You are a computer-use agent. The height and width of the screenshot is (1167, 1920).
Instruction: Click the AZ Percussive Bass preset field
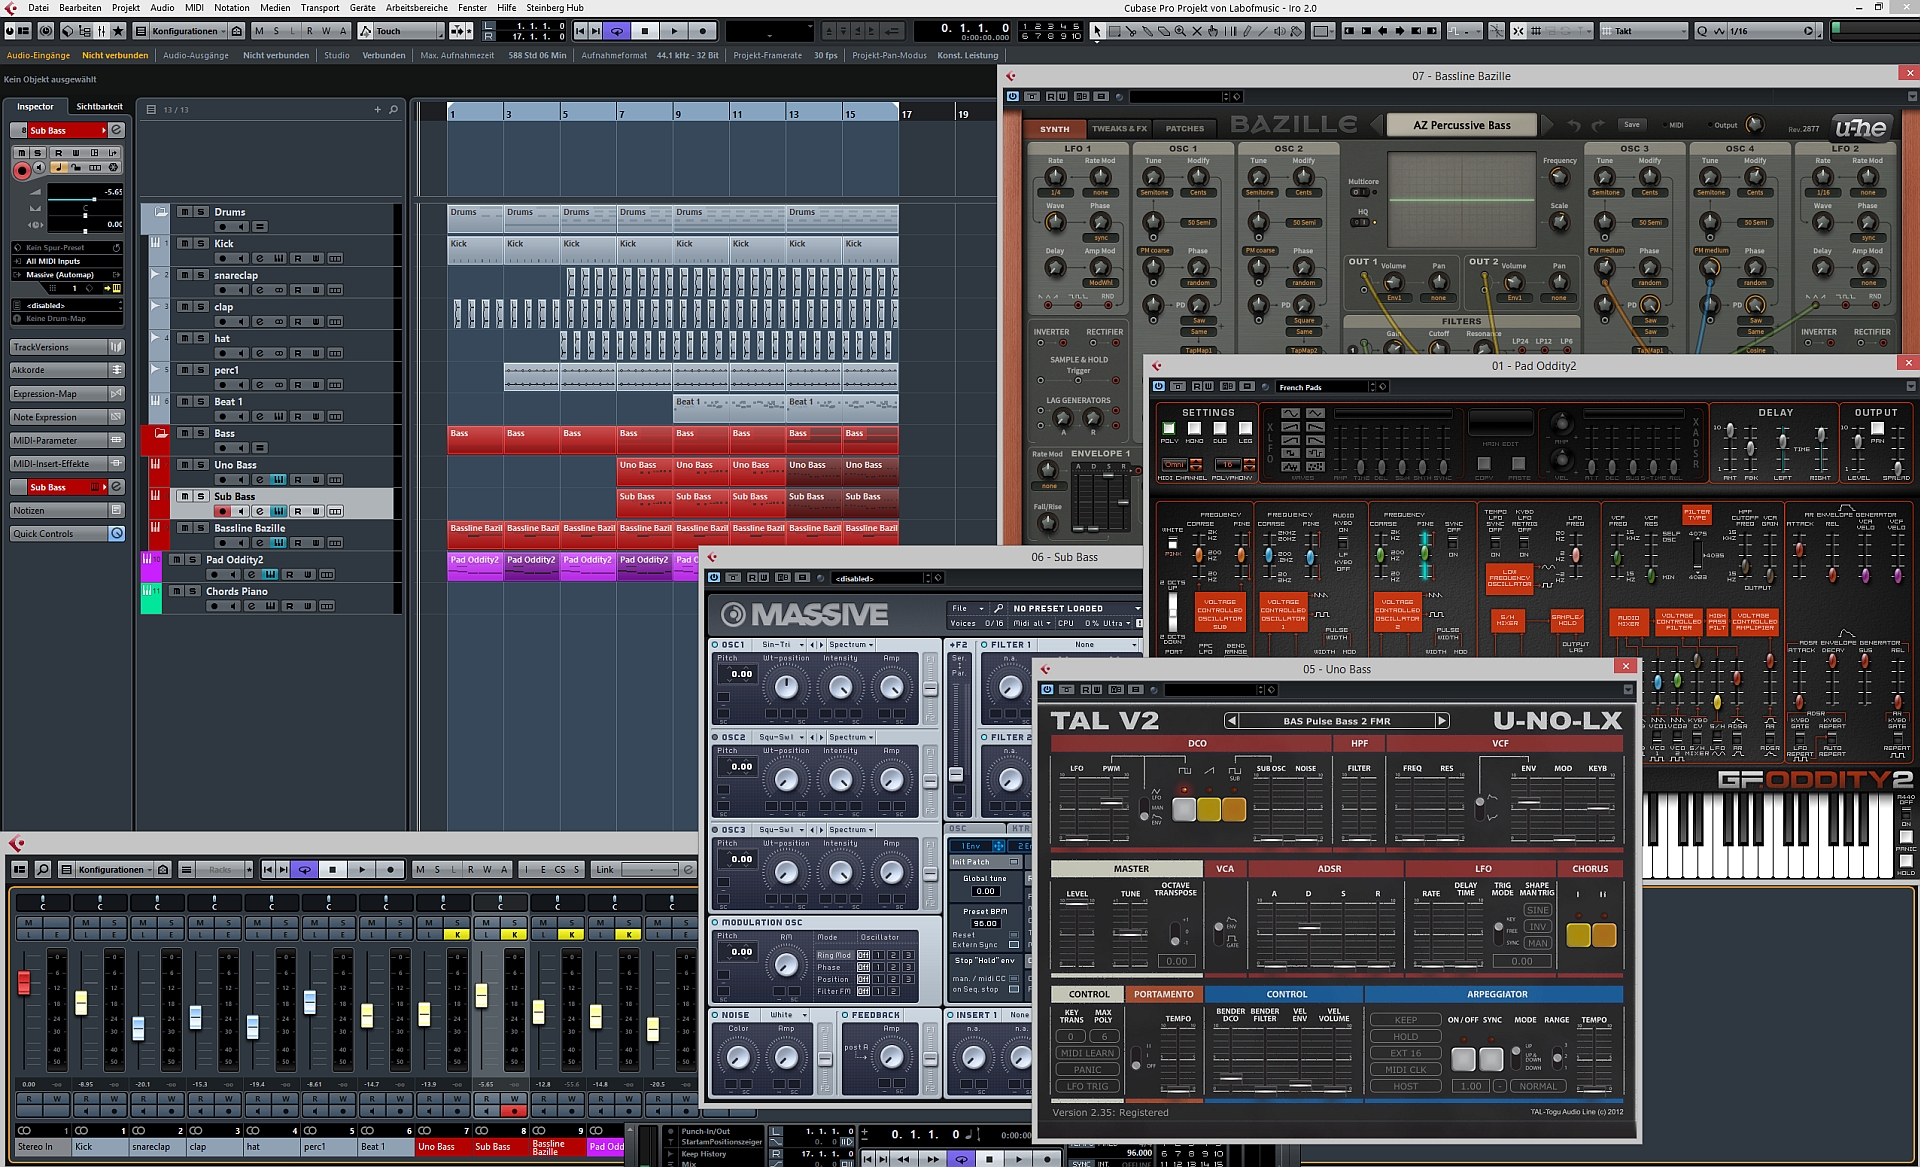click(x=1461, y=125)
